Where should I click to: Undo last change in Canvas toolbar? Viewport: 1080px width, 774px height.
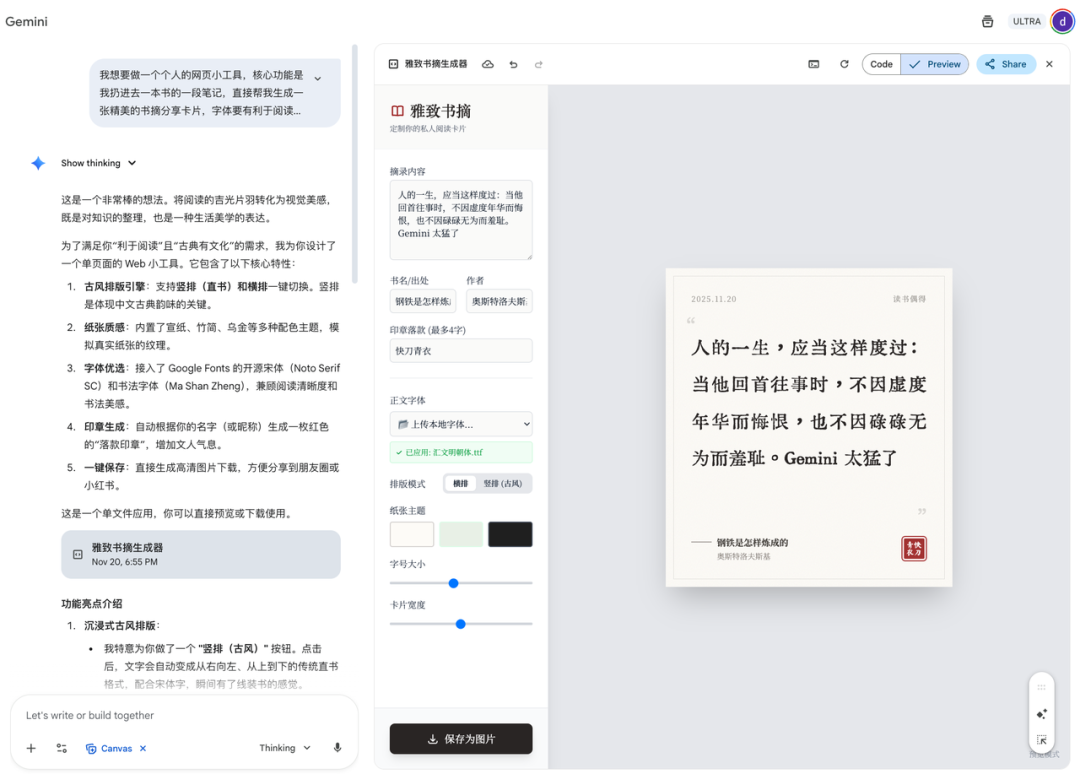click(513, 64)
